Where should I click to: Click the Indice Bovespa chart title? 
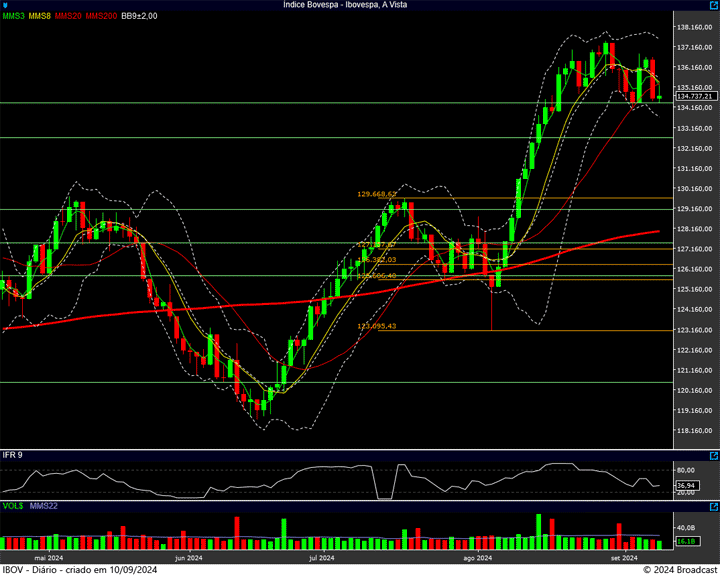coord(359,5)
